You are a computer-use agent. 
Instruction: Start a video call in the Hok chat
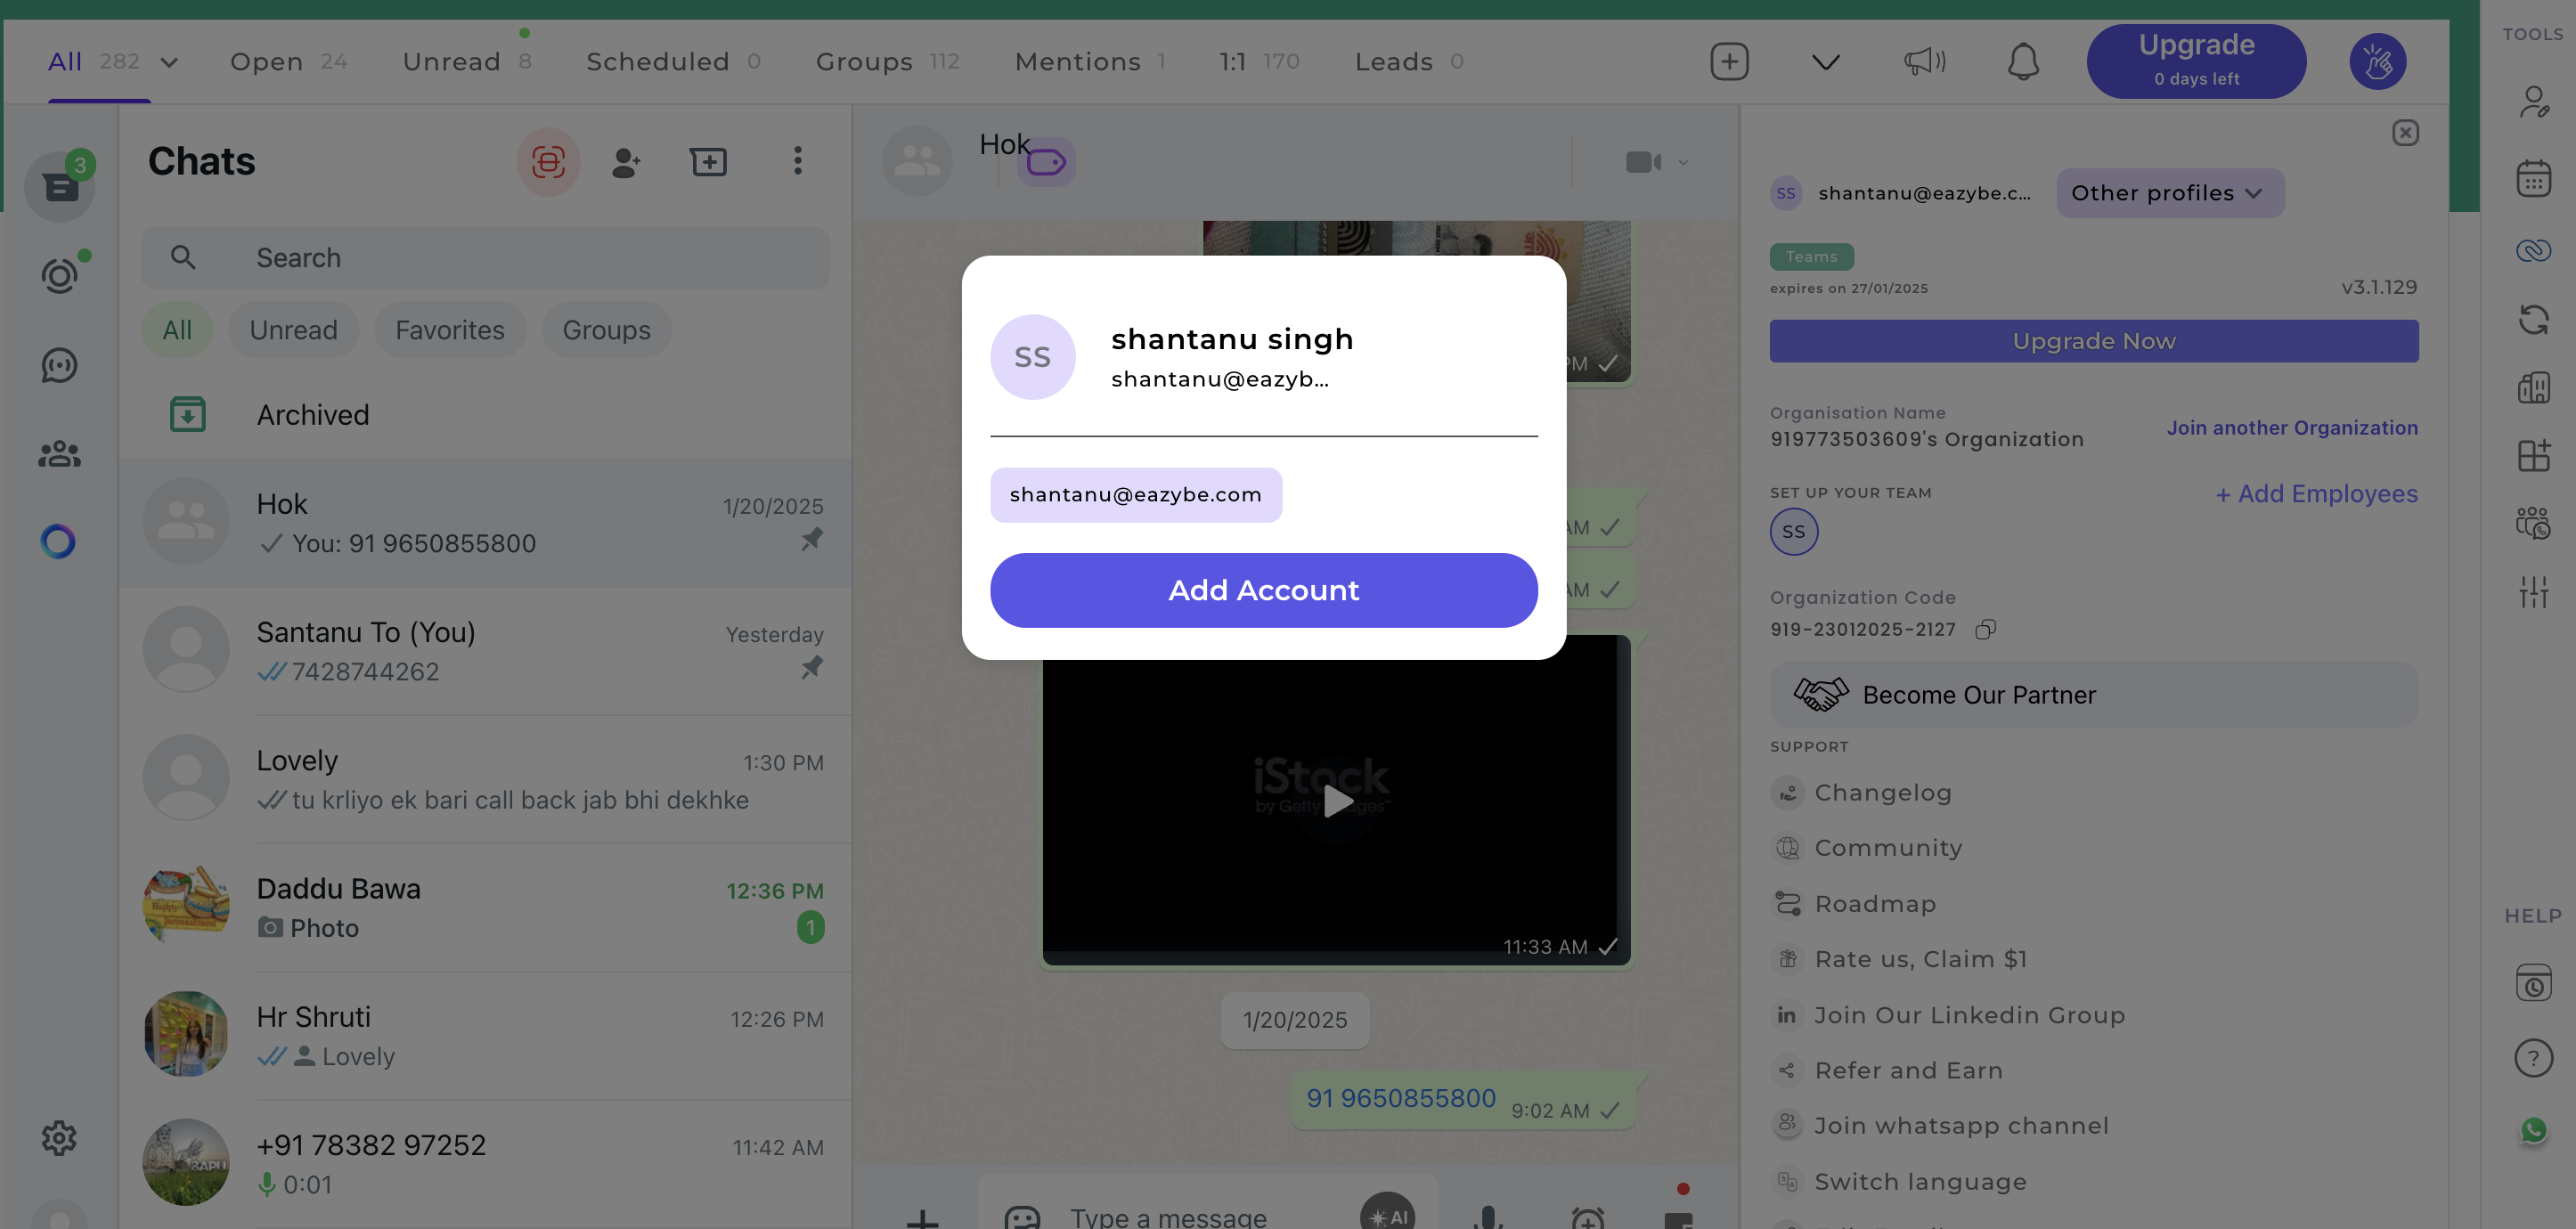point(1641,161)
